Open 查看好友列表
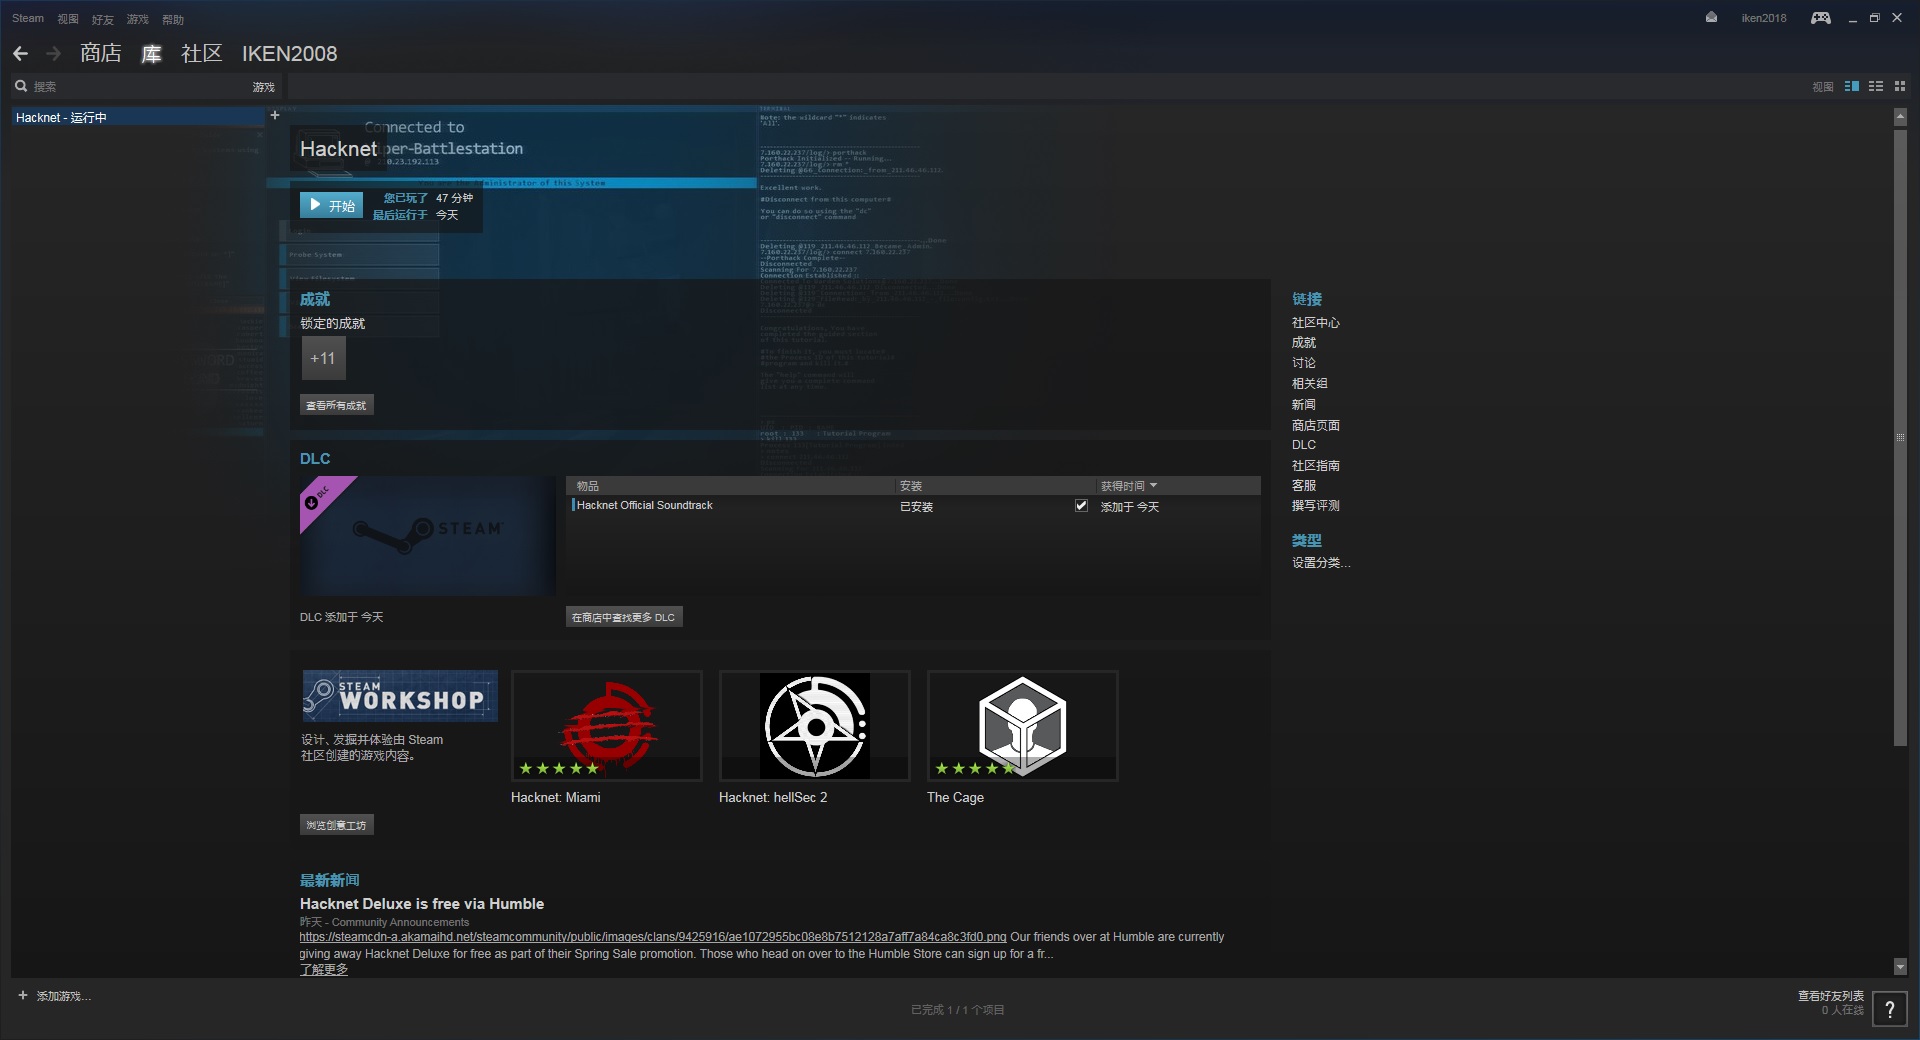This screenshot has width=1920, height=1040. [1830, 996]
